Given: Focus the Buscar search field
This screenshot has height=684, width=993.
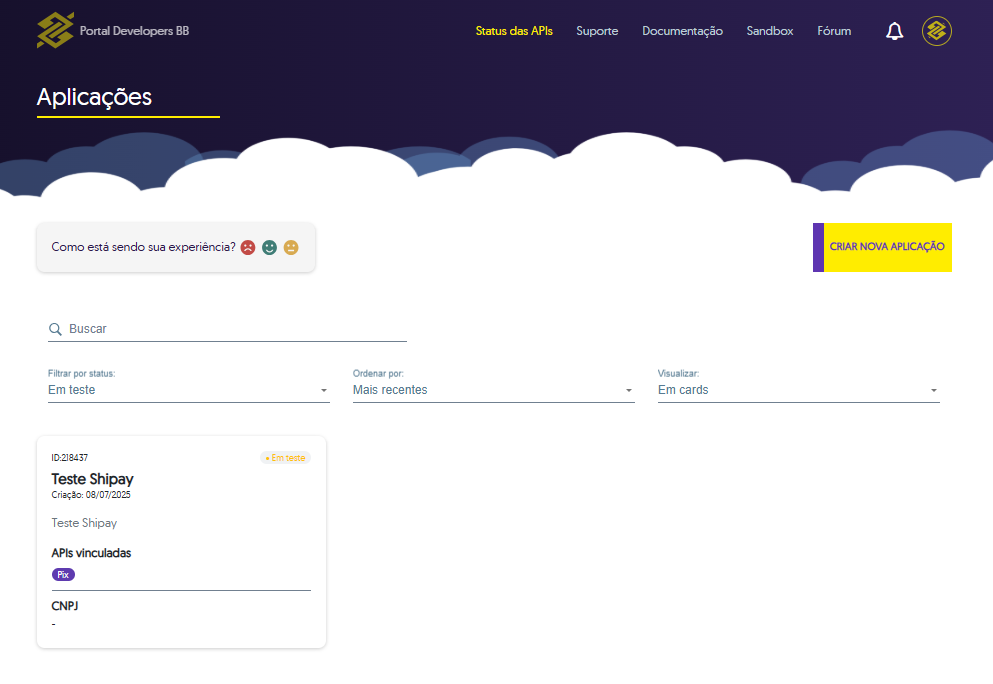Looking at the screenshot, I should (x=227, y=329).
